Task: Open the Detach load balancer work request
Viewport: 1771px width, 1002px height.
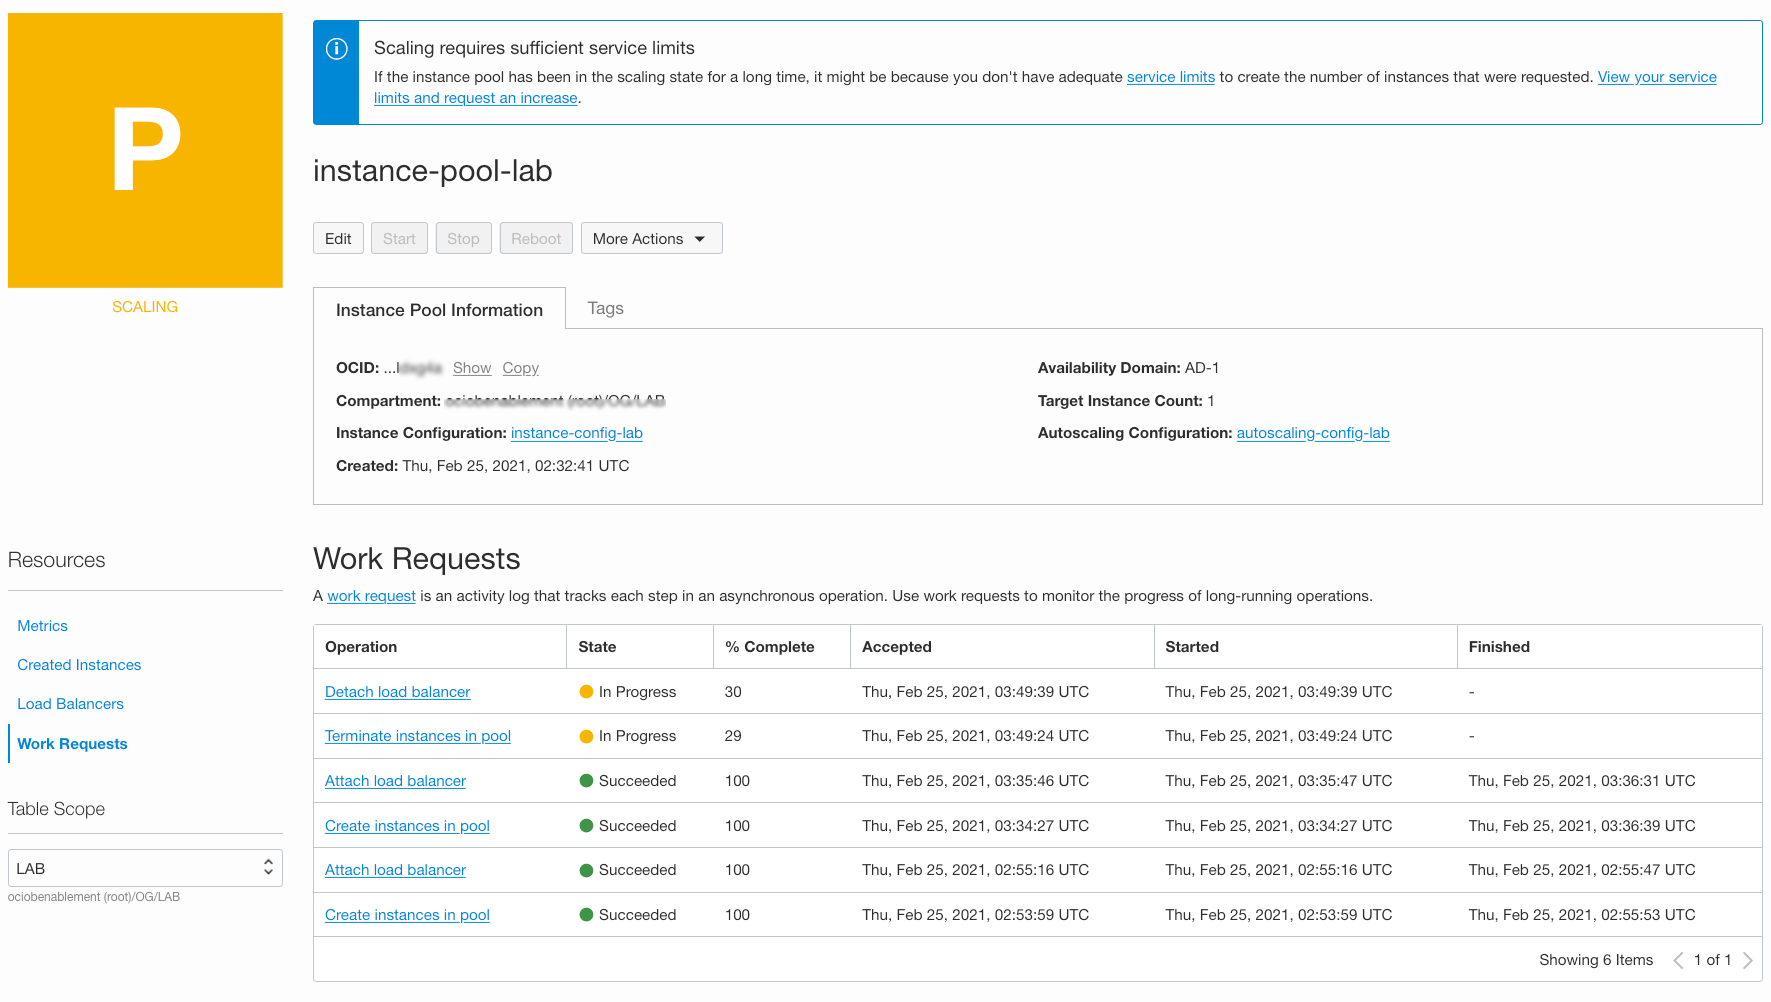Action: click(397, 692)
